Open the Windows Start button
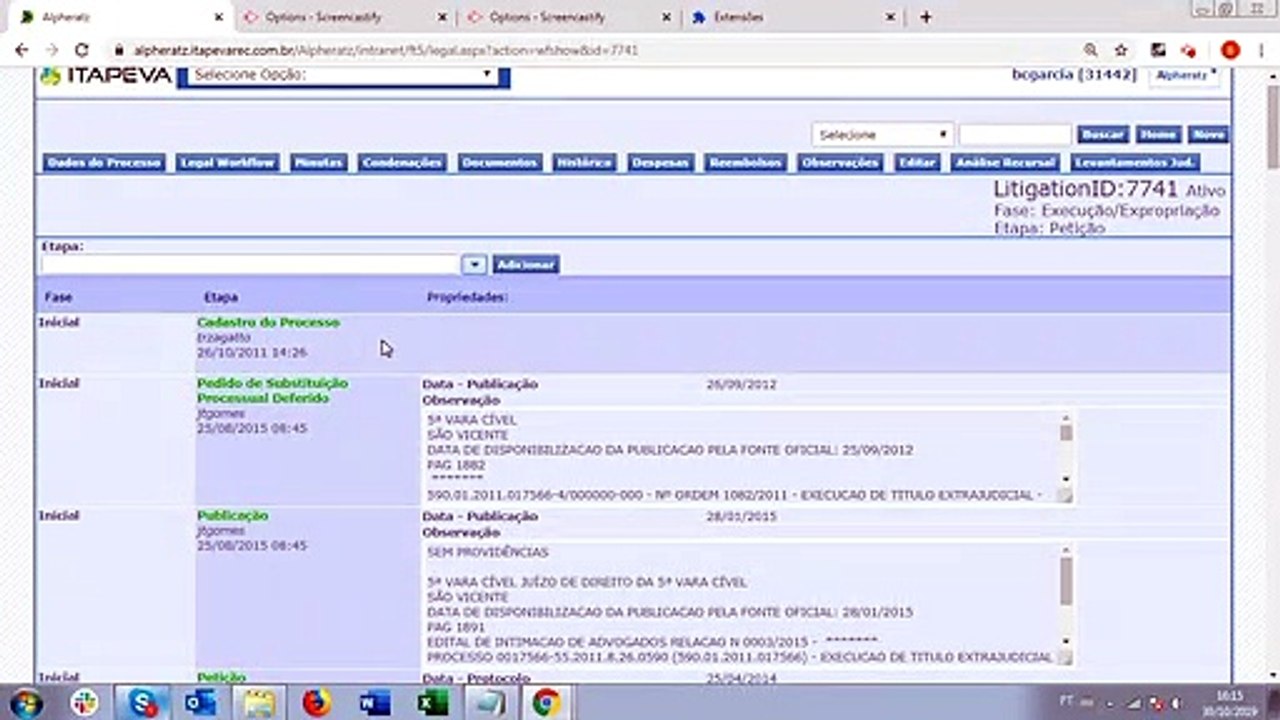1280x720 pixels. point(27,703)
